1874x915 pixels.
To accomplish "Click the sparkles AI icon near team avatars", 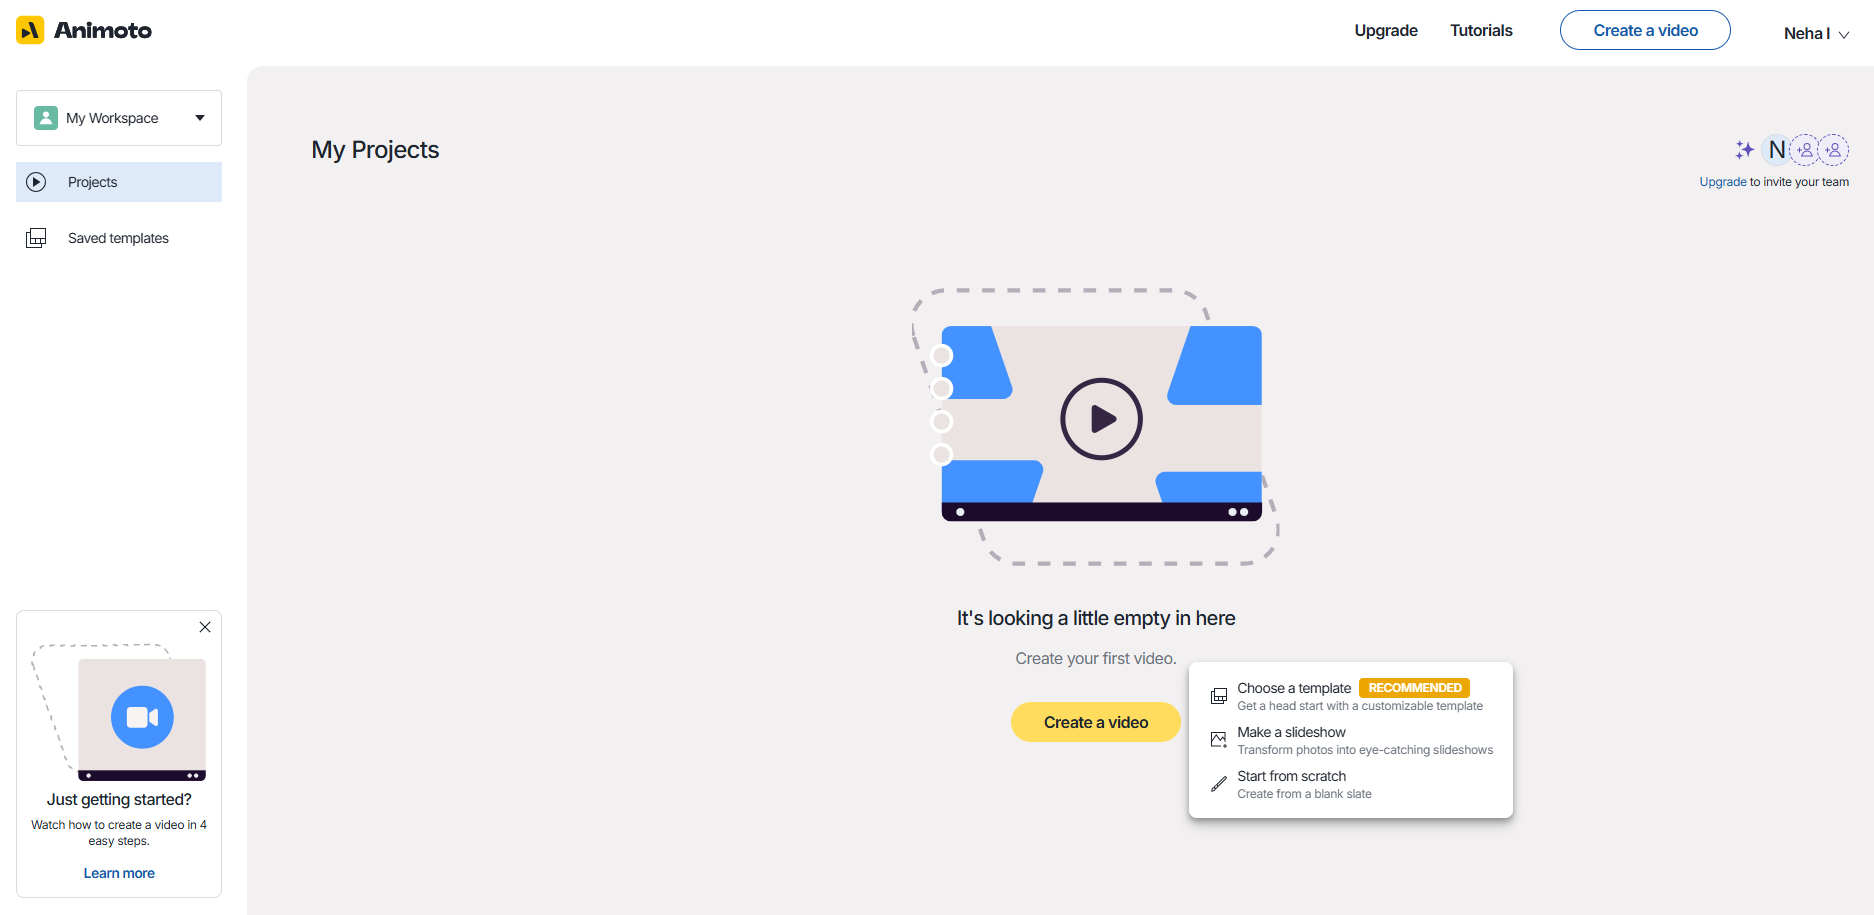I will [1744, 149].
